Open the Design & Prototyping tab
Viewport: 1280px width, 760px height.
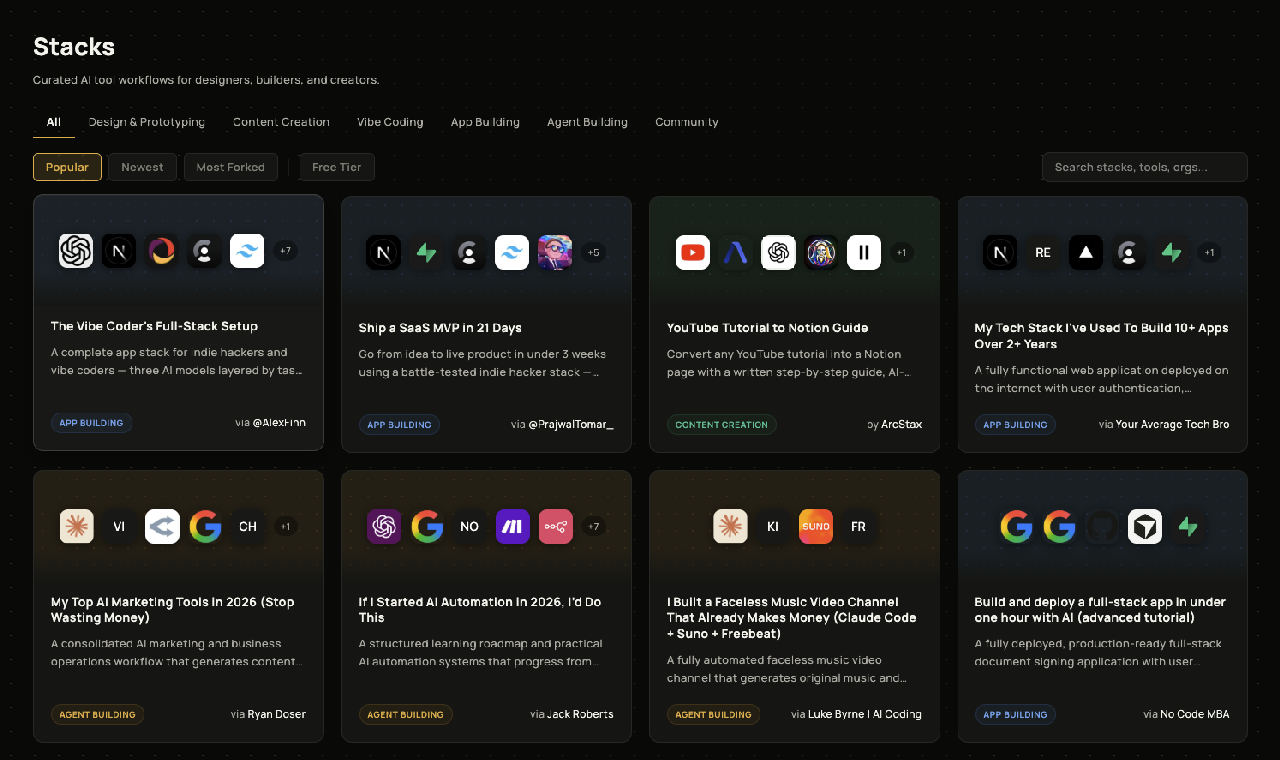(x=147, y=122)
